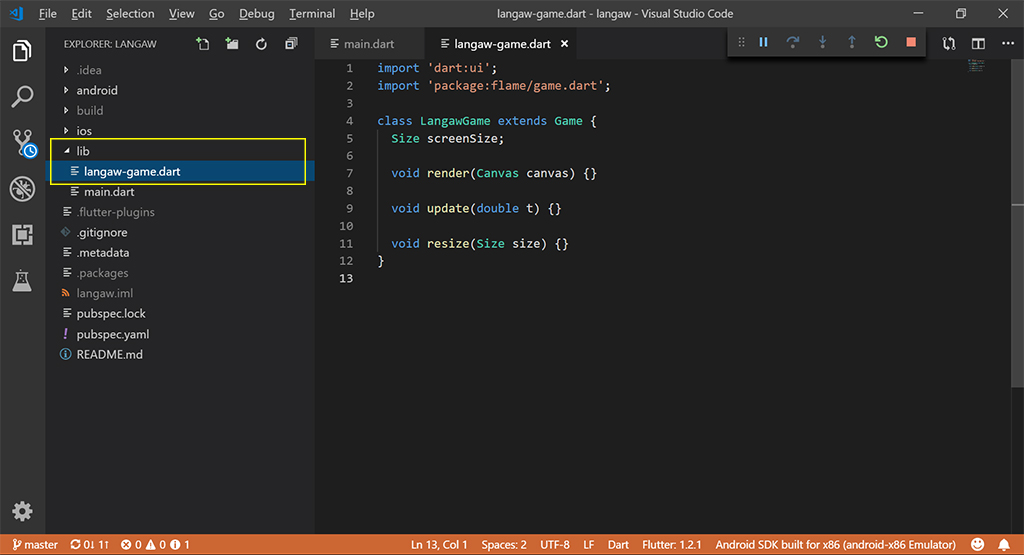Viewport: 1024px width, 555px height.
Task: Collapse all folders in Explorer
Action: (291, 44)
